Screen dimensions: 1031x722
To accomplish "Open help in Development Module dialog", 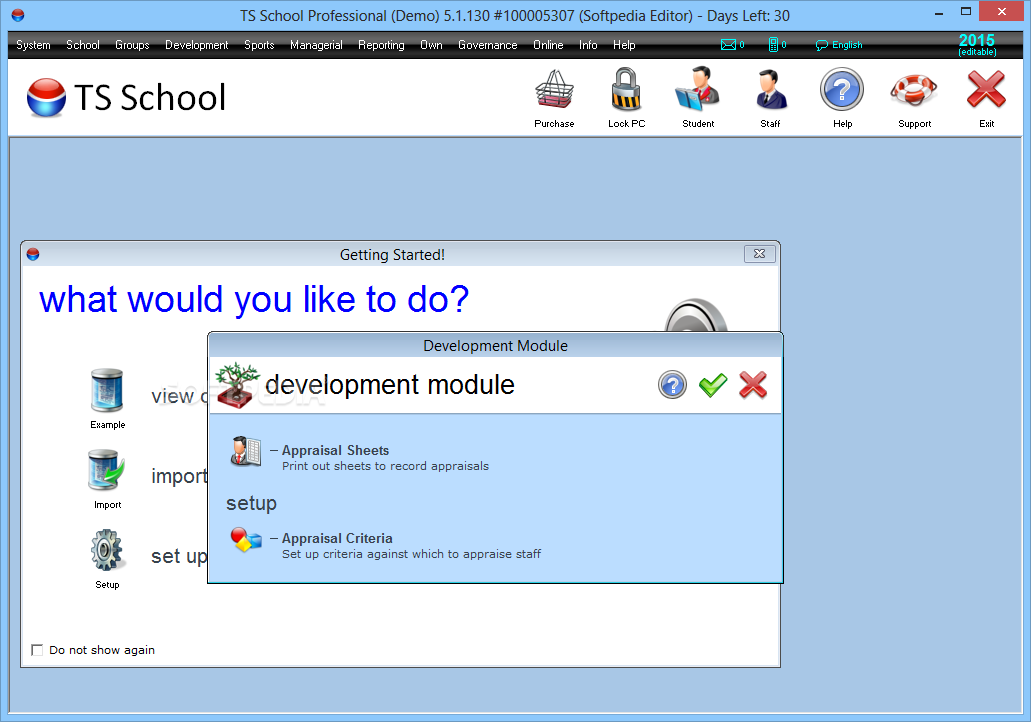I will click(x=672, y=385).
